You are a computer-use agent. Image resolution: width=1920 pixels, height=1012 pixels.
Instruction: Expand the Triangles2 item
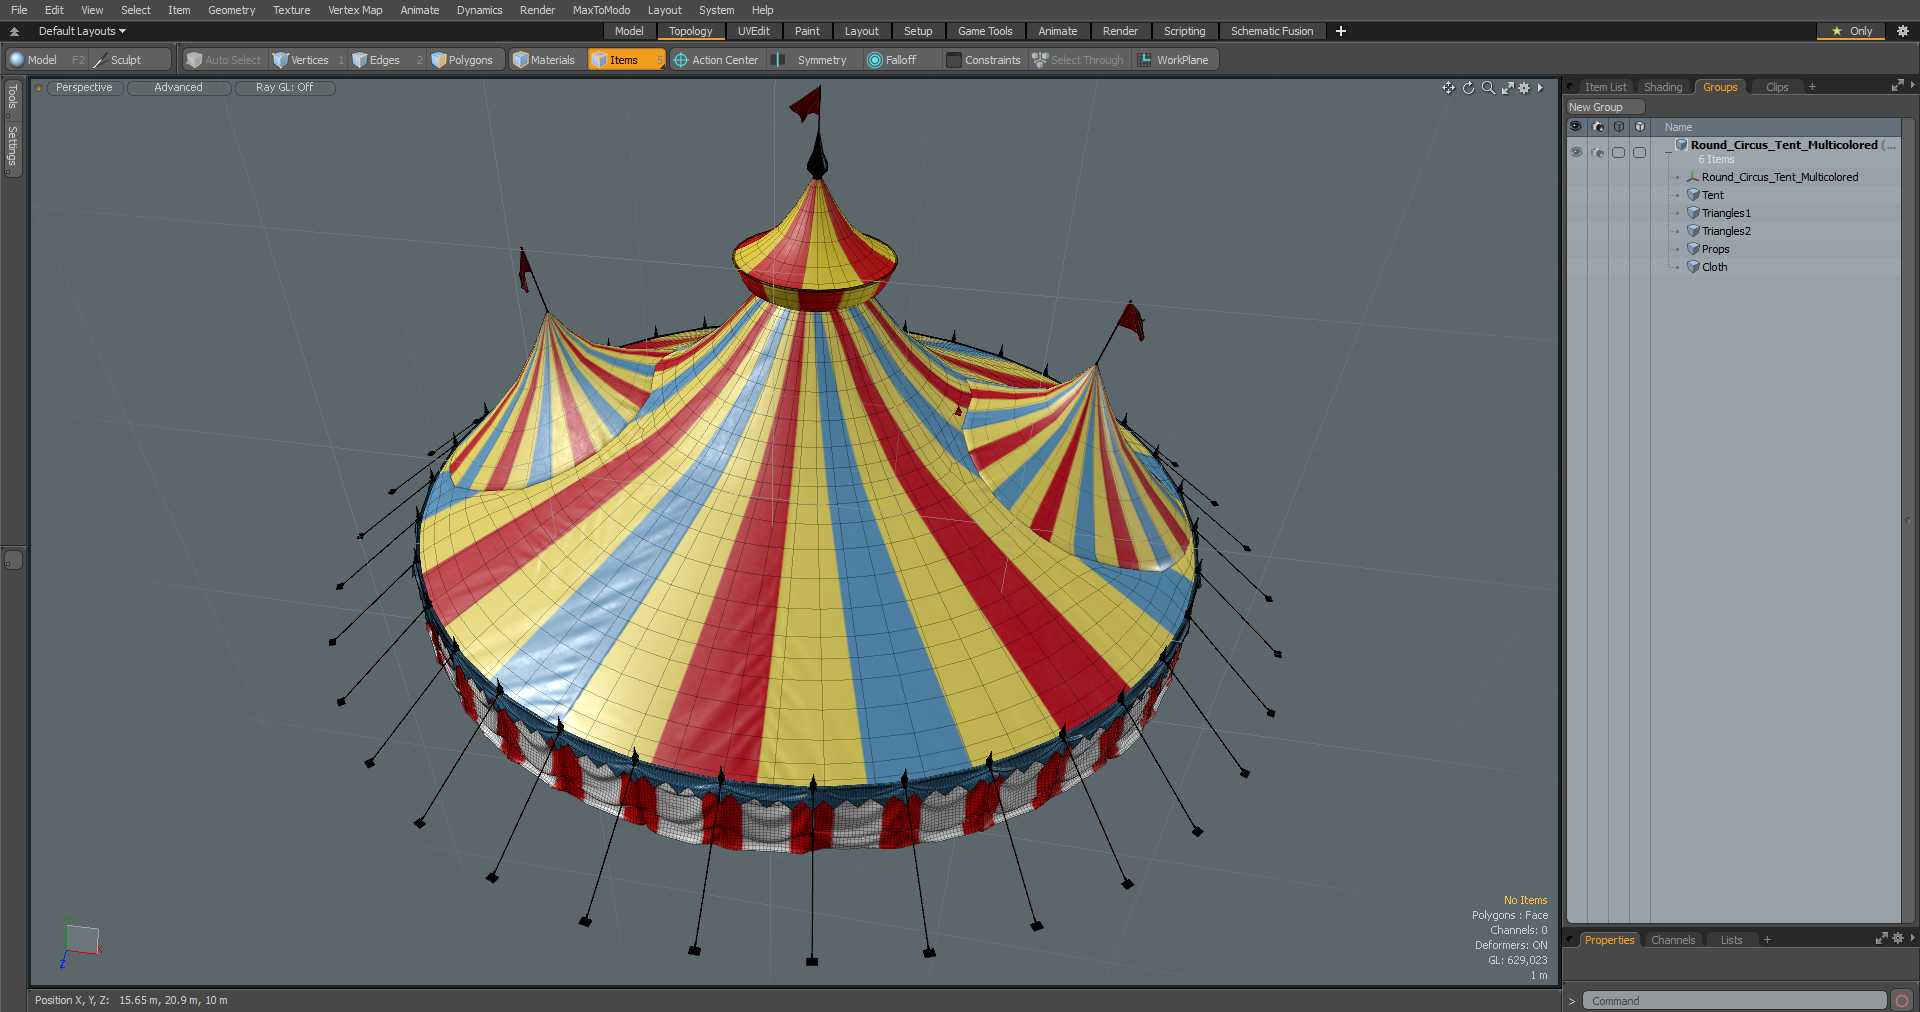tap(1678, 231)
